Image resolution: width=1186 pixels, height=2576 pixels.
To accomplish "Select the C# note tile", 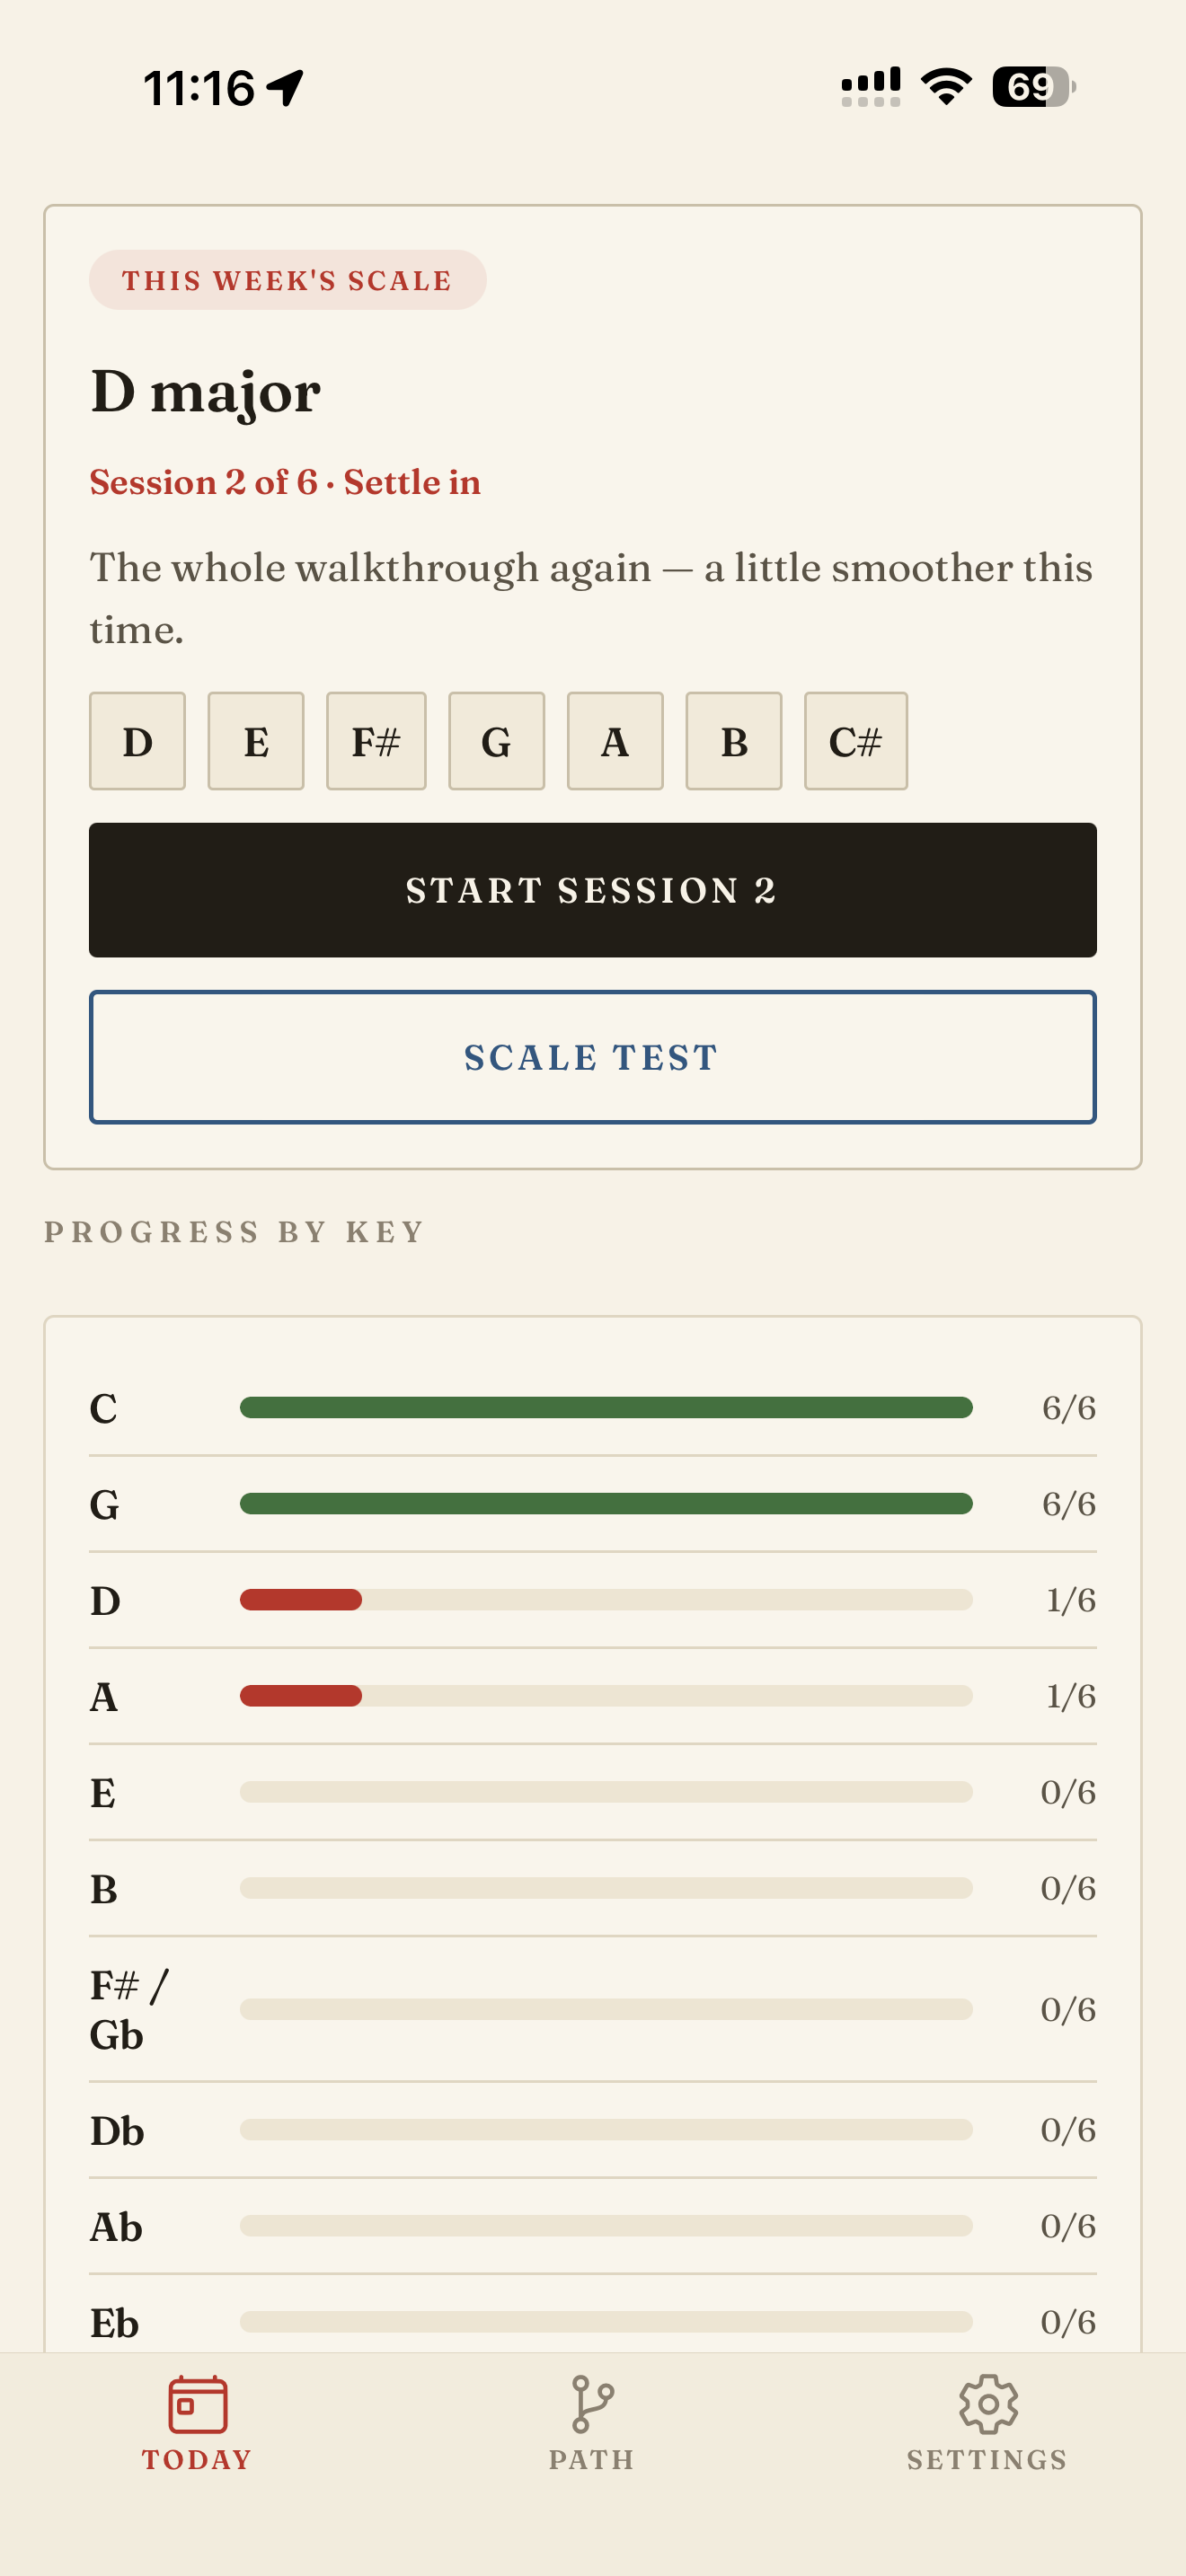I will (856, 741).
